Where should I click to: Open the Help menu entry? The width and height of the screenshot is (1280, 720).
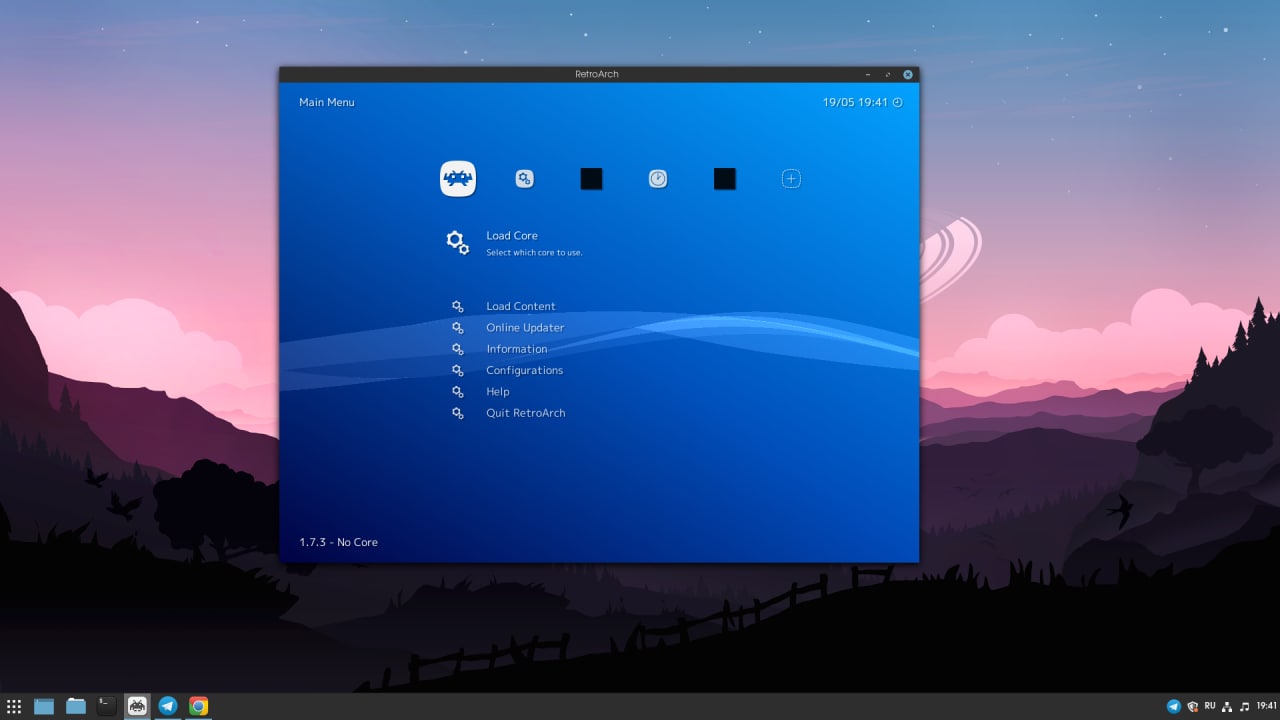pos(498,392)
